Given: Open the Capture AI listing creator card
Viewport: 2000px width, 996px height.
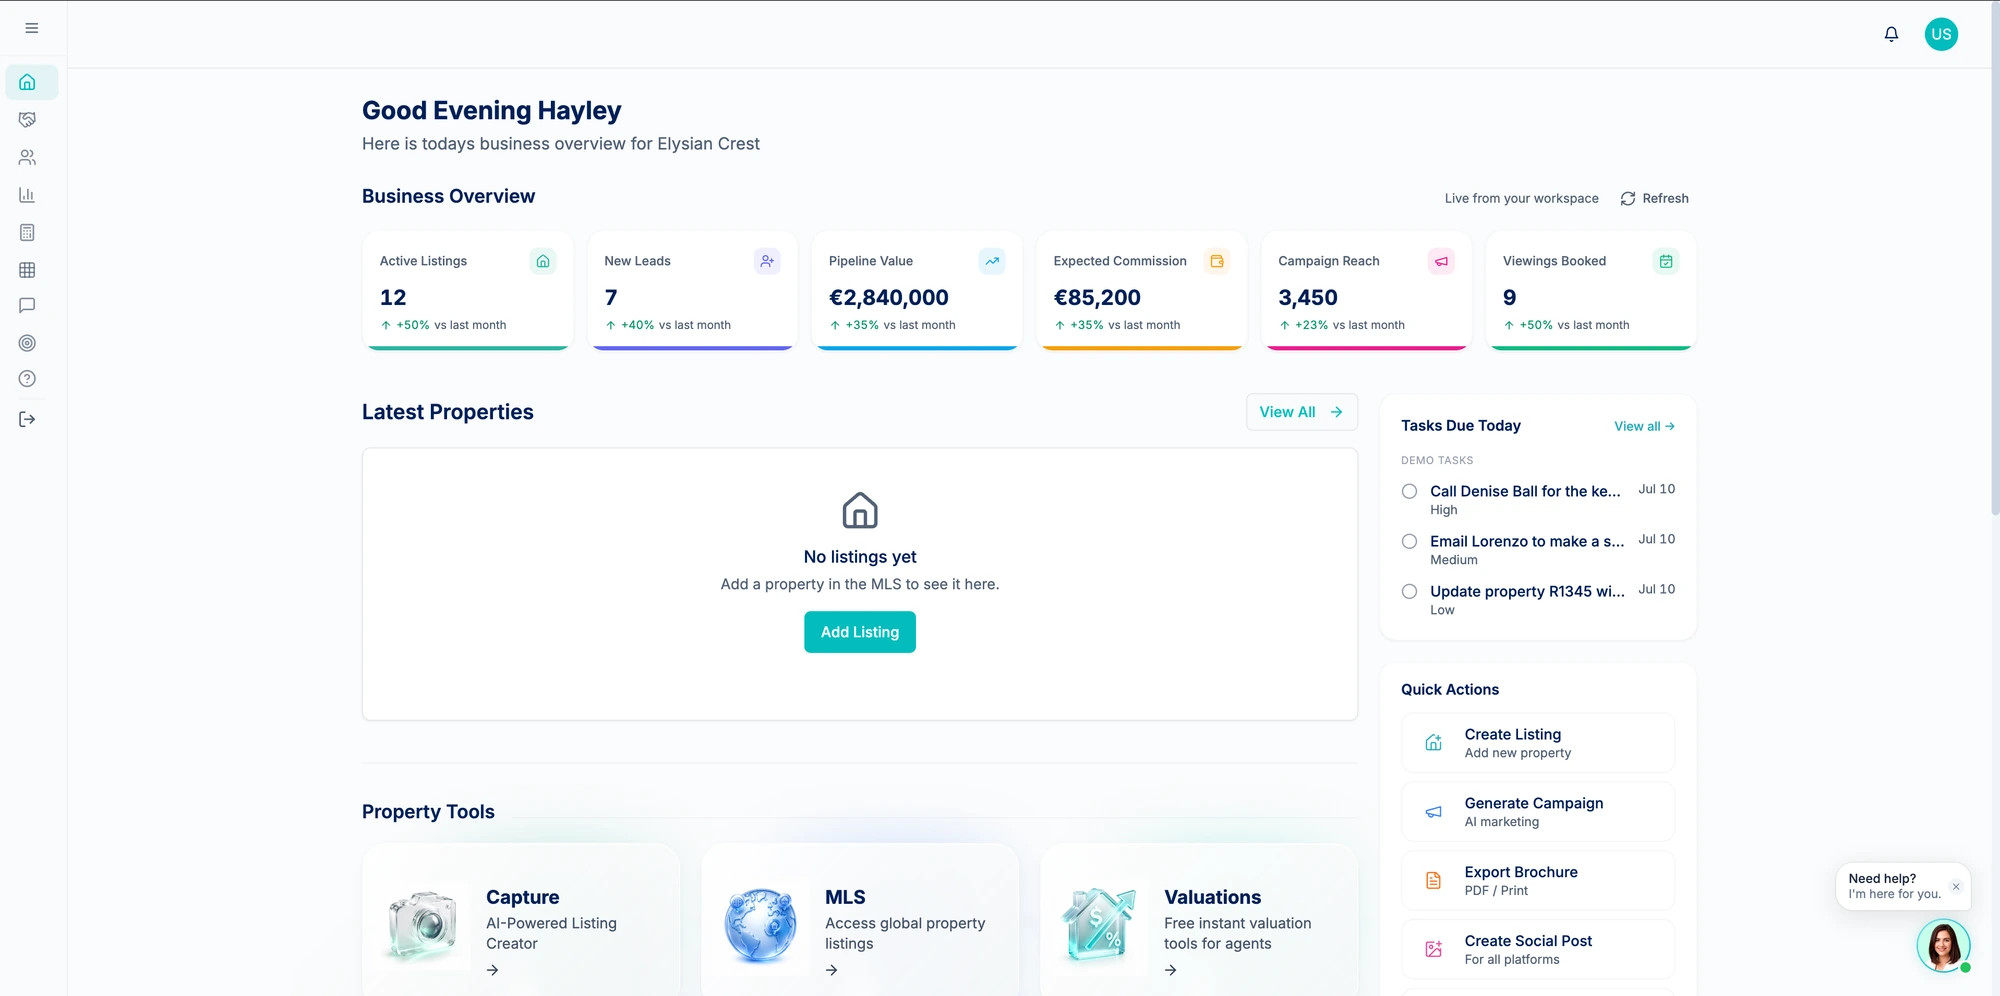Looking at the screenshot, I should (x=521, y=920).
